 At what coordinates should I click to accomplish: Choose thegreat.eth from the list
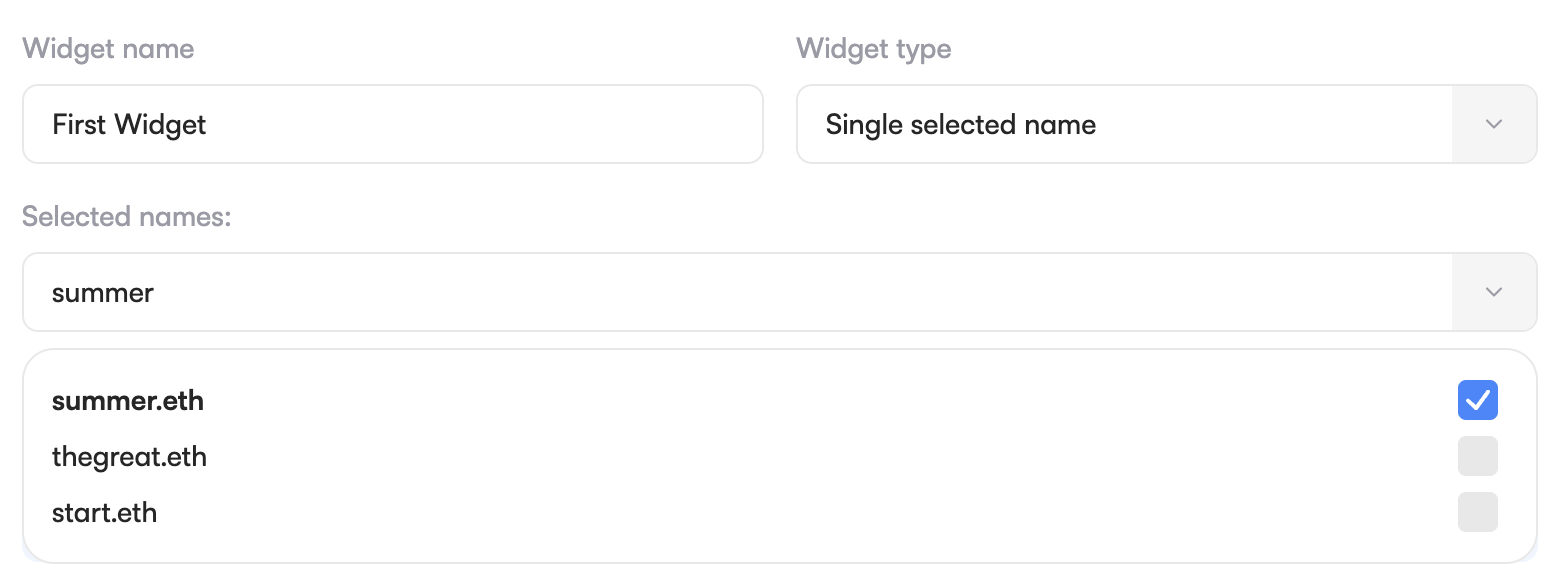click(x=700, y=457)
